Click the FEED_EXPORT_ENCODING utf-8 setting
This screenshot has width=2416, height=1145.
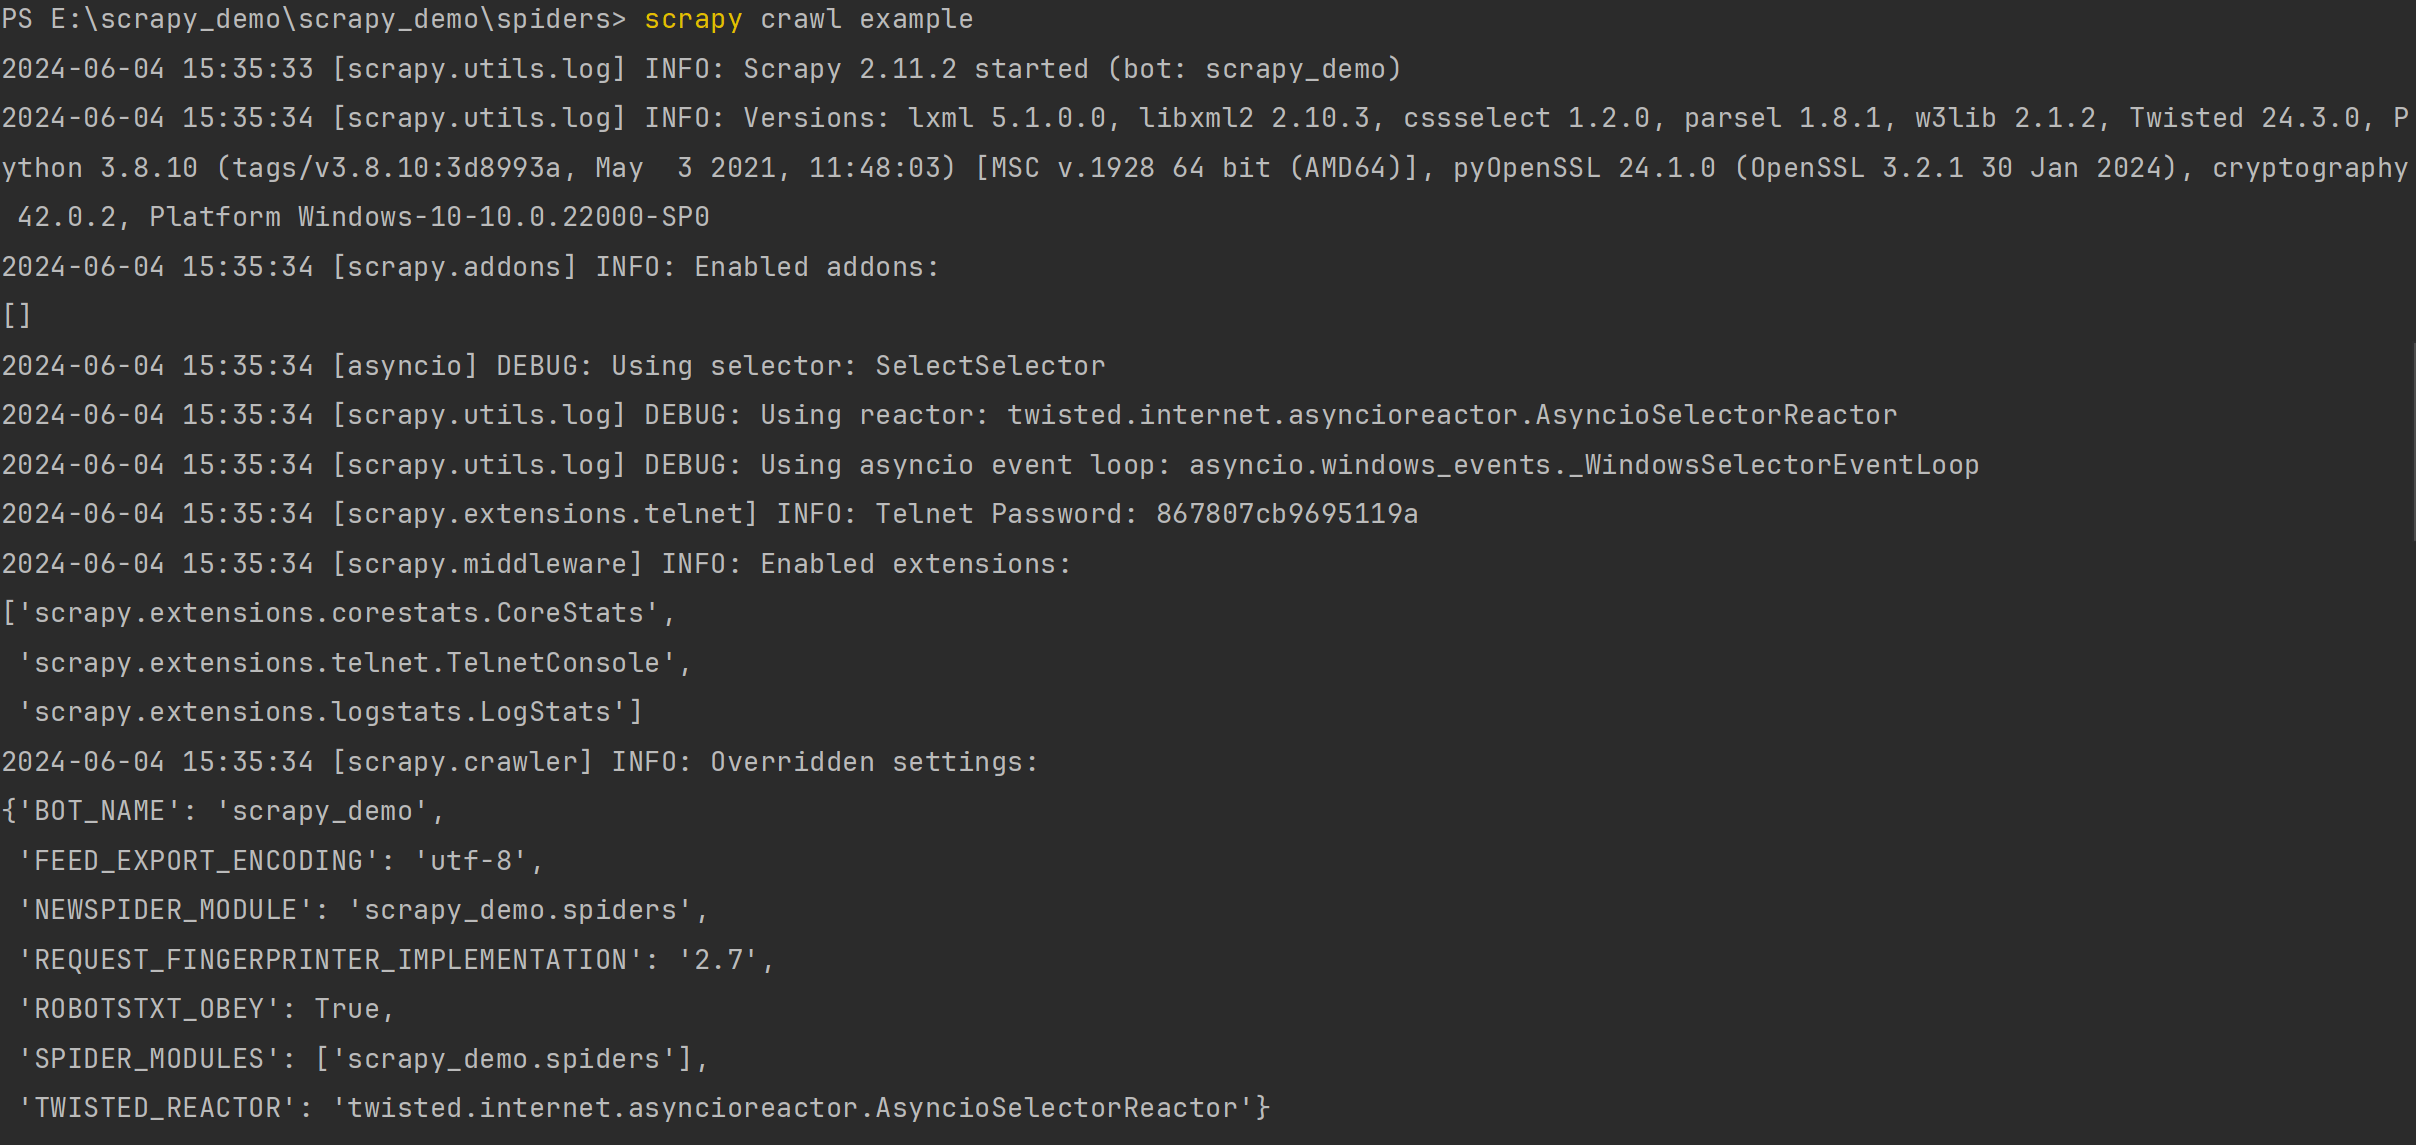[281, 861]
